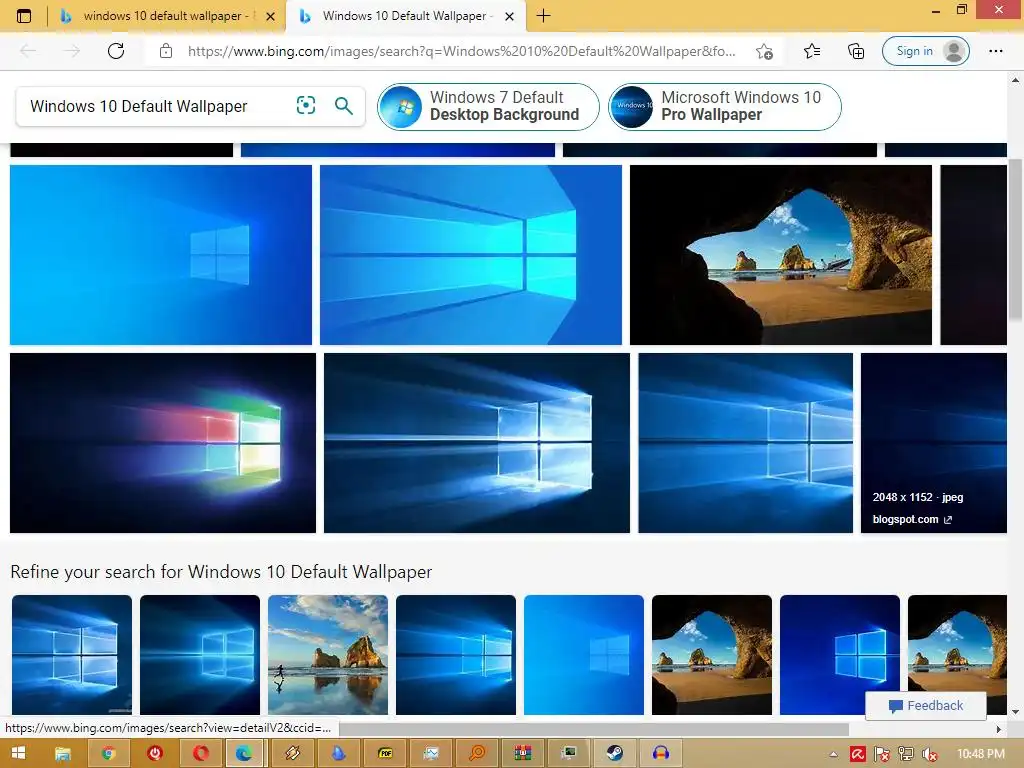
Task: Open the PDF application in taskbar
Action: [x=385, y=753]
